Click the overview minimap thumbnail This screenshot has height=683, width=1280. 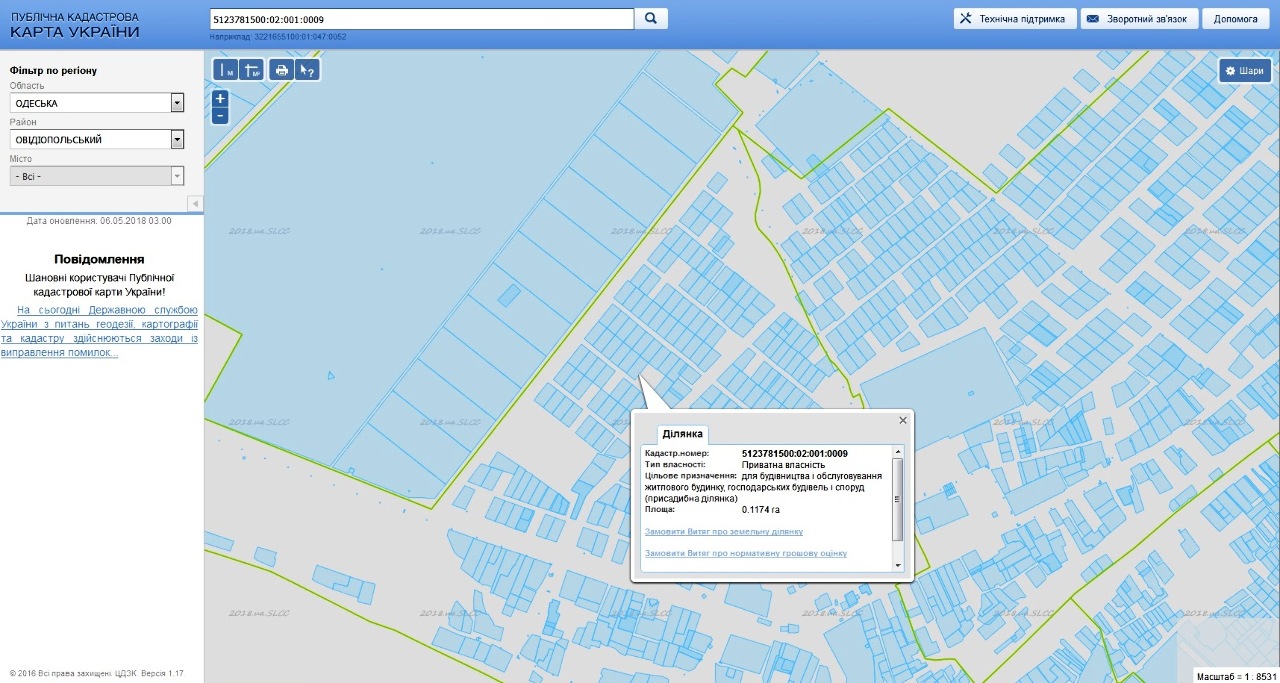click(1228, 641)
